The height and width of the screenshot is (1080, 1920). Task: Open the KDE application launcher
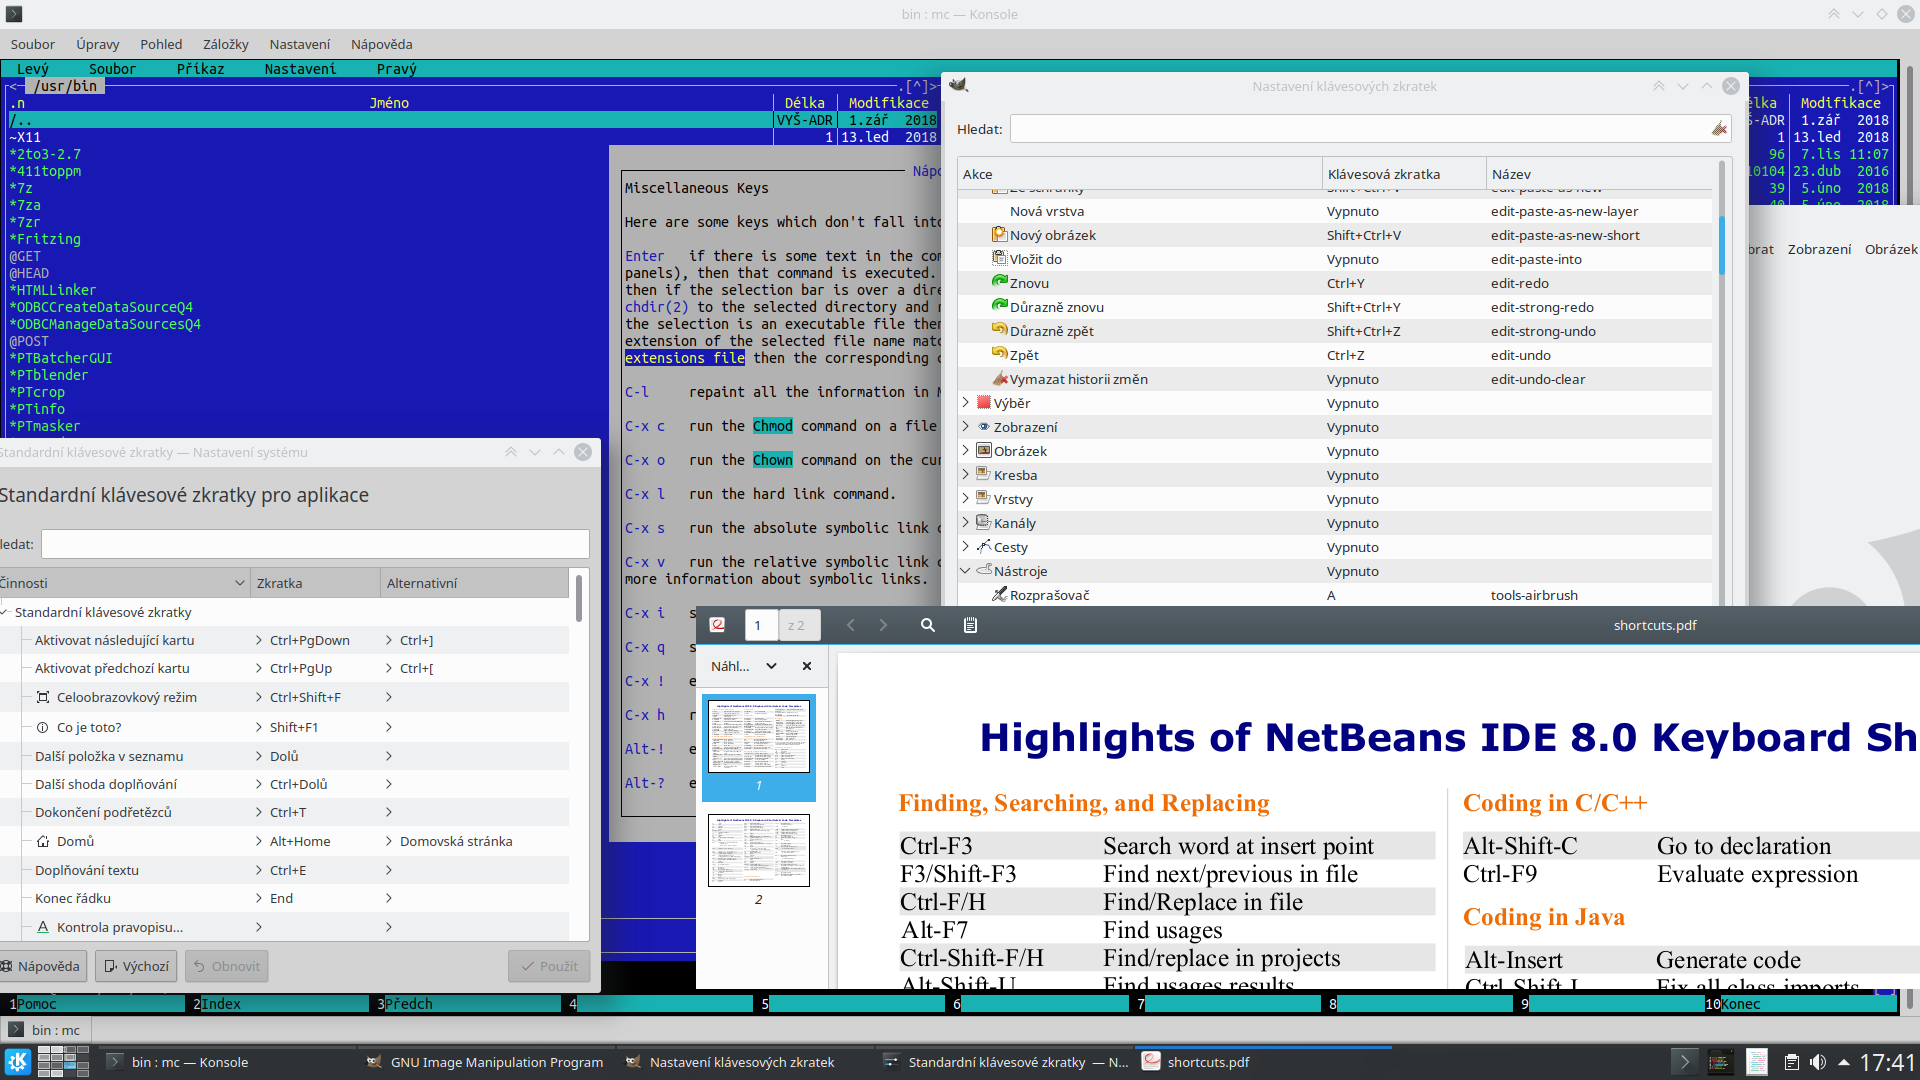17,1062
